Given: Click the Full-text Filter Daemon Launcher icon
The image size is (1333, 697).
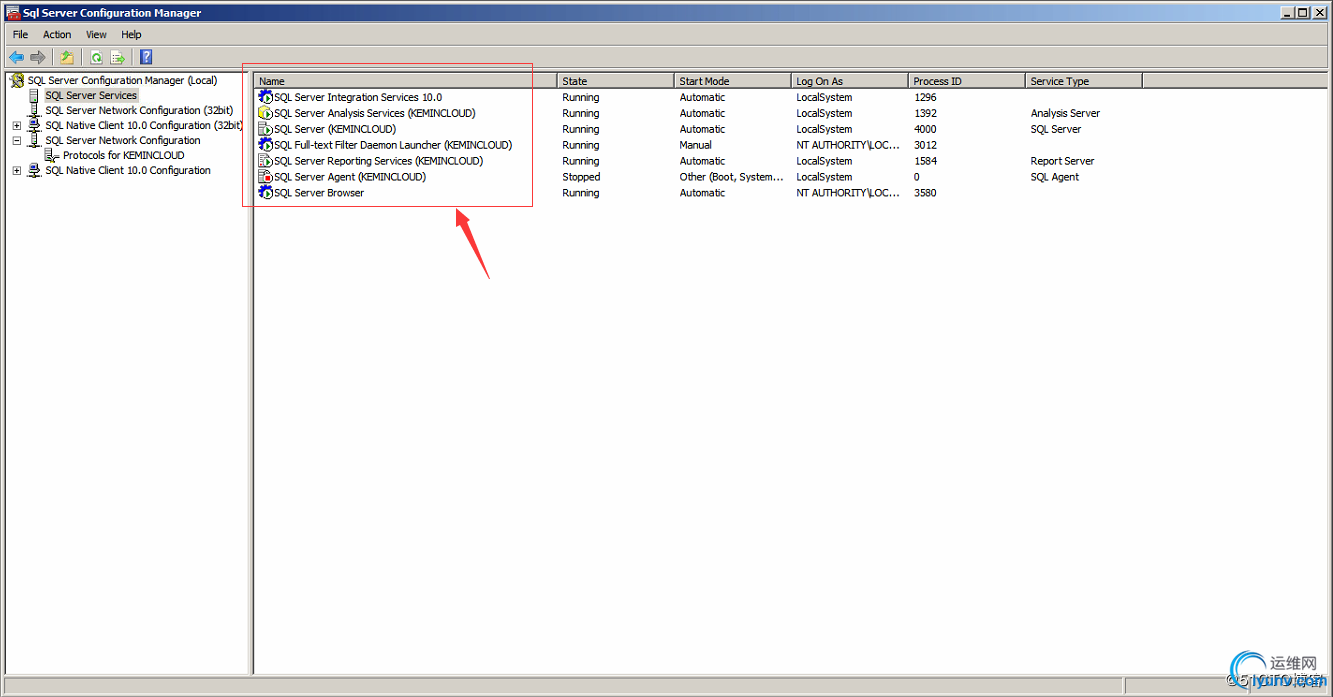Looking at the screenshot, I should [266, 145].
